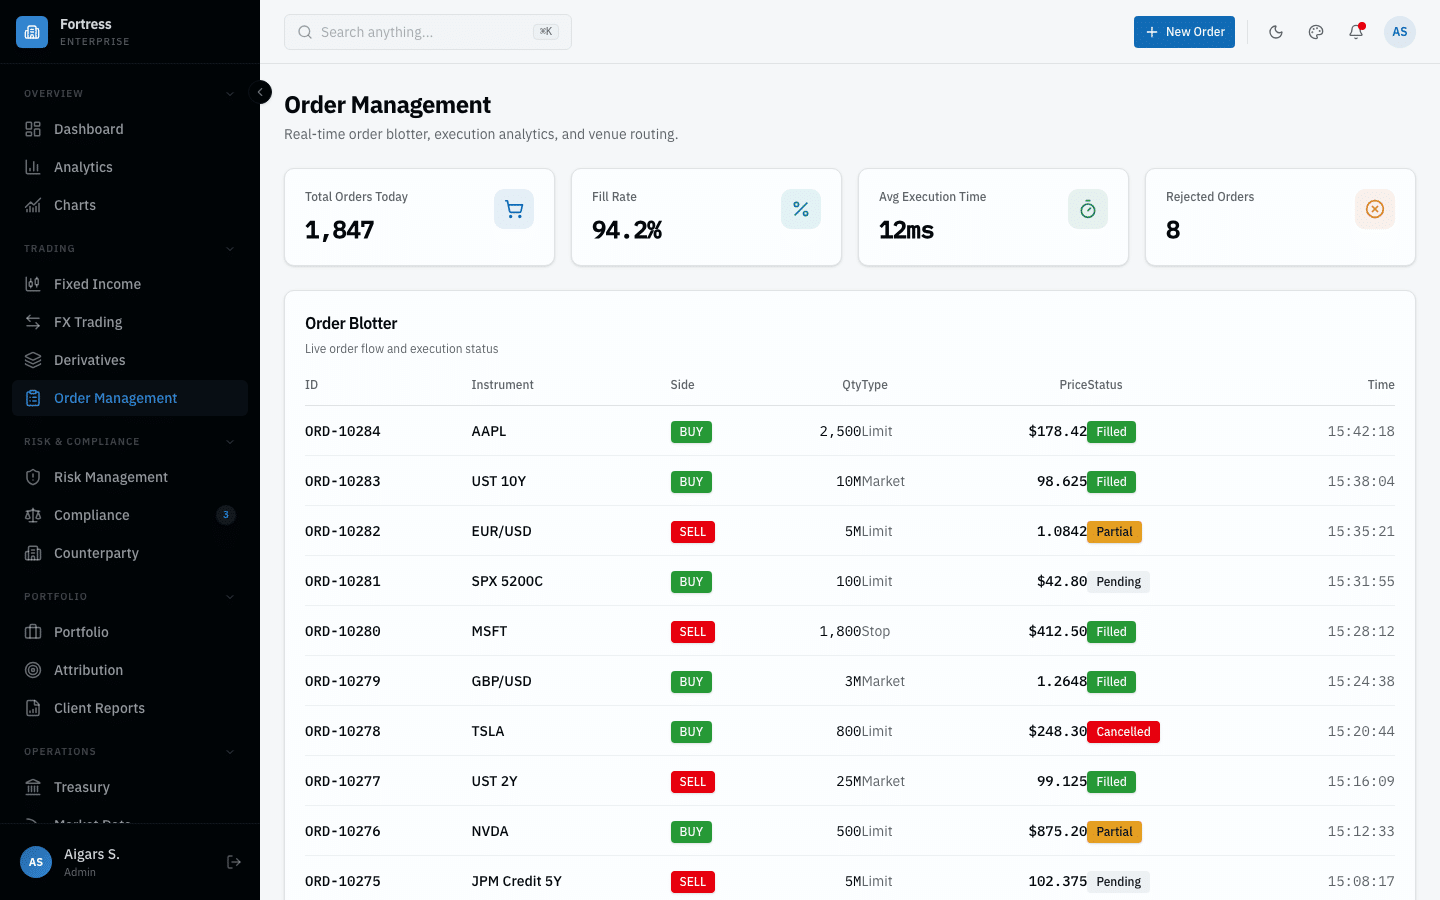This screenshot has height=900, width=1440.
Task: Switch to the Dashboard view
Action: [89, 129]
